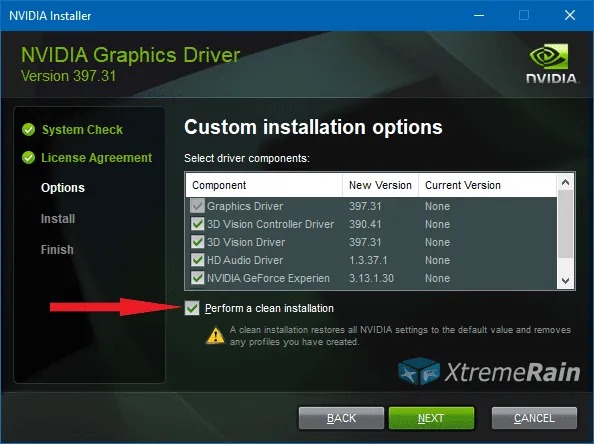Click the CANCEL button
This screenshot has width=594, height=444.
(x=534, y=418)
